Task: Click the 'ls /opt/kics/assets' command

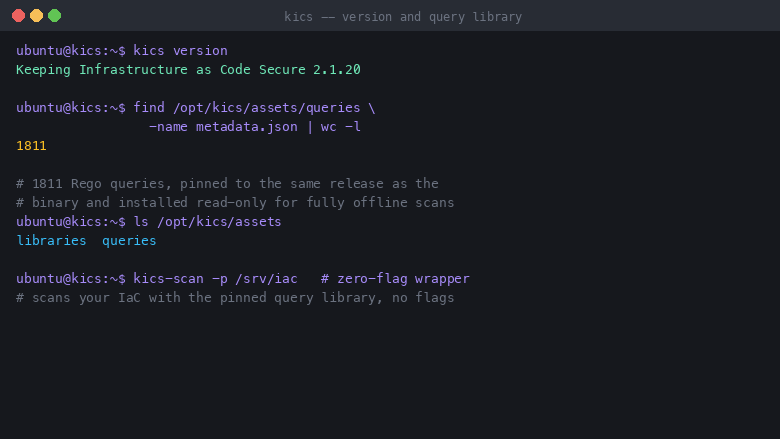Action: (207, 222)
